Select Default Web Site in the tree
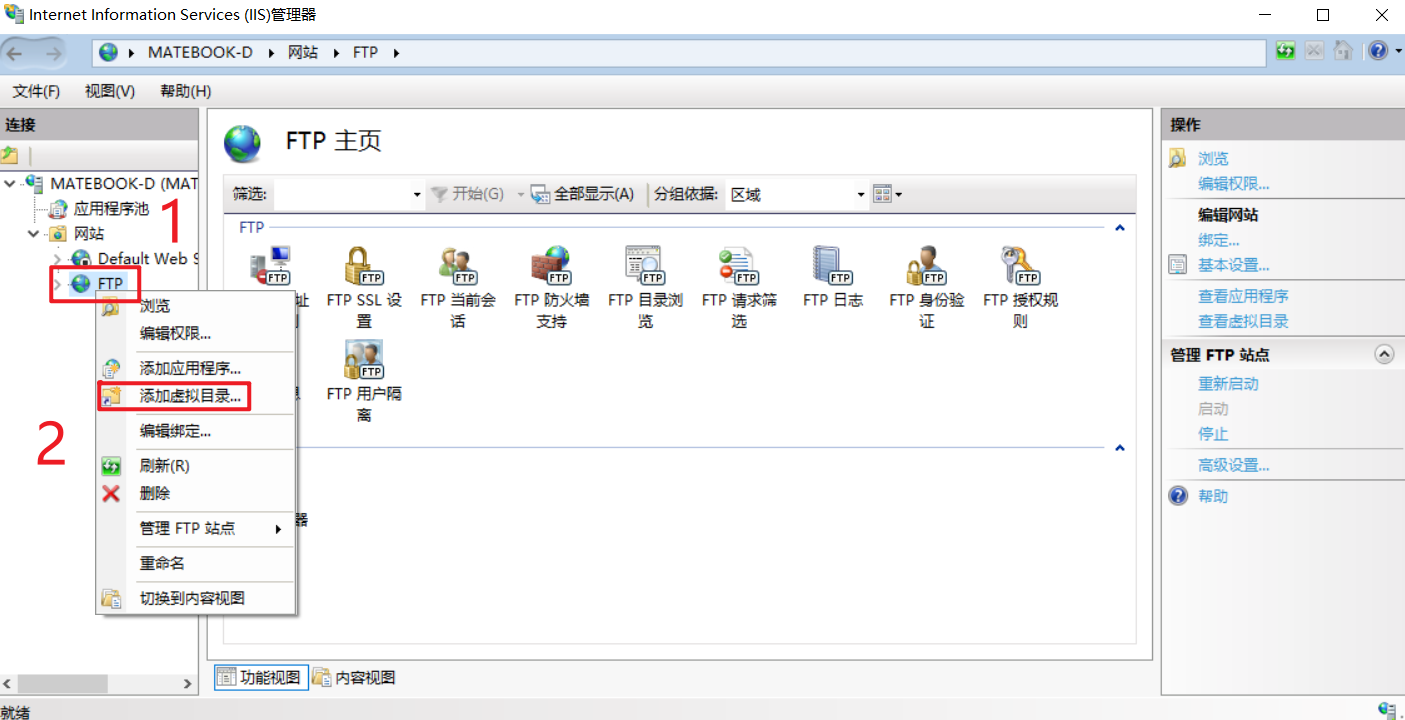The width and height of the screenshot is (1405, 720). (x=148, y=258)
